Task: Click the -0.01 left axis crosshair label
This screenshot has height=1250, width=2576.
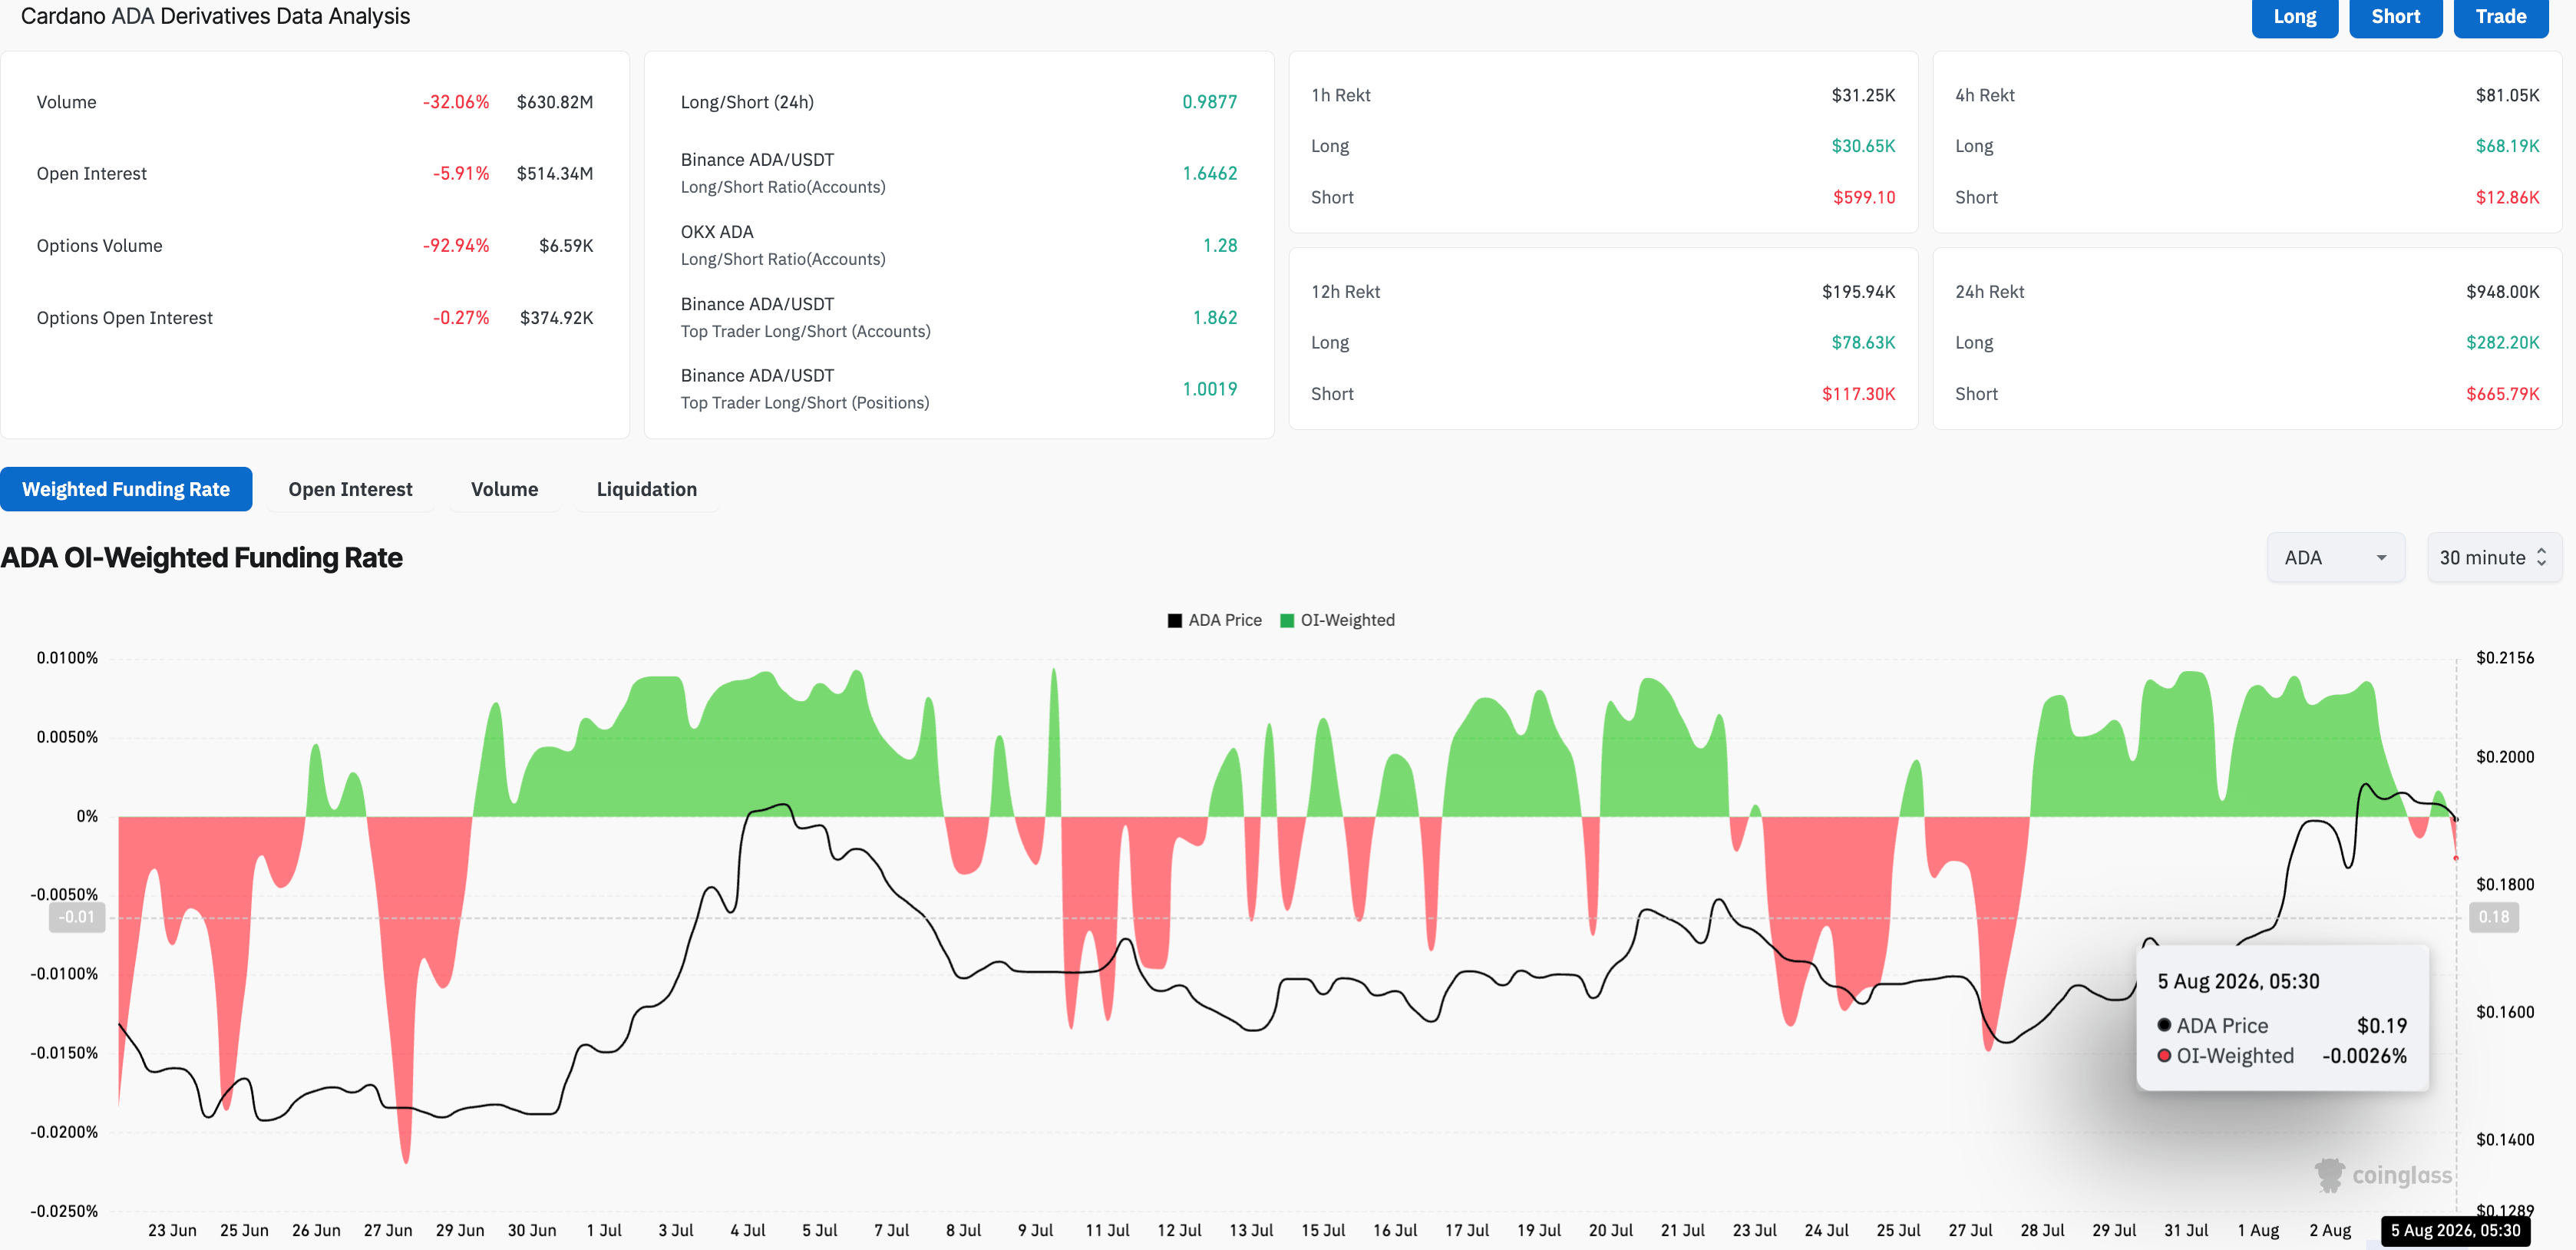Action: coord(77,918)
